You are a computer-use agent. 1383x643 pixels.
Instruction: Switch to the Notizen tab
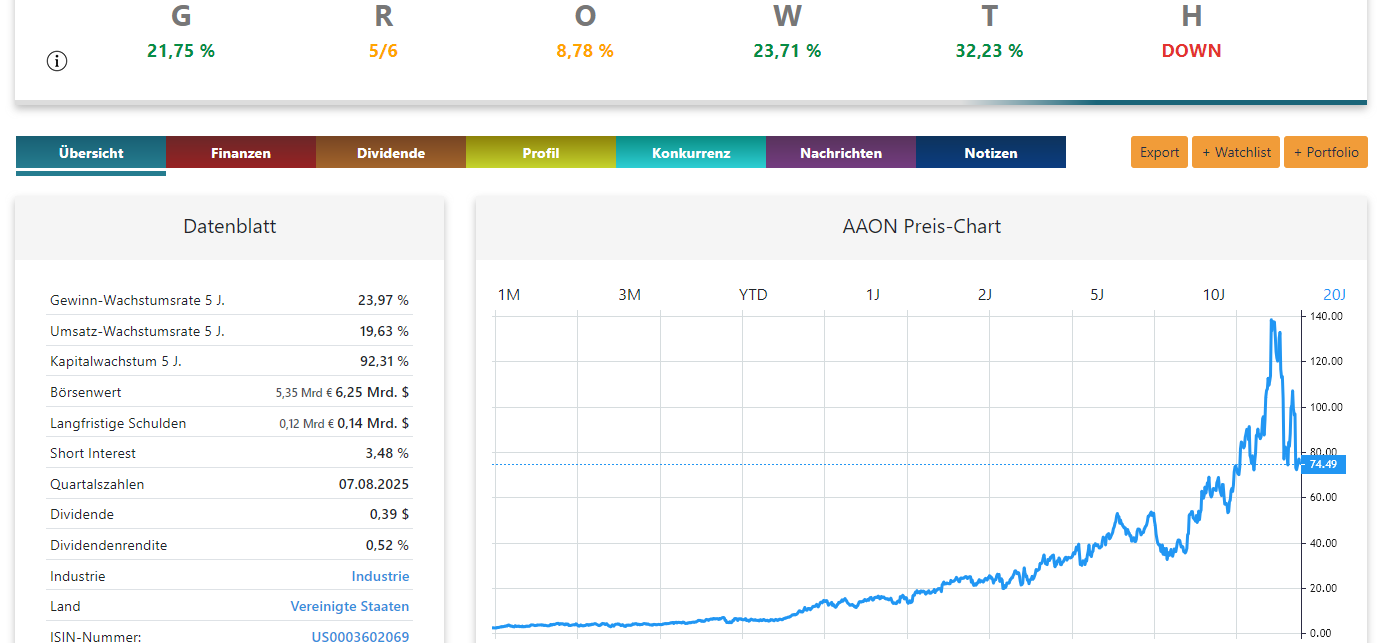click(x=991, y=153)
